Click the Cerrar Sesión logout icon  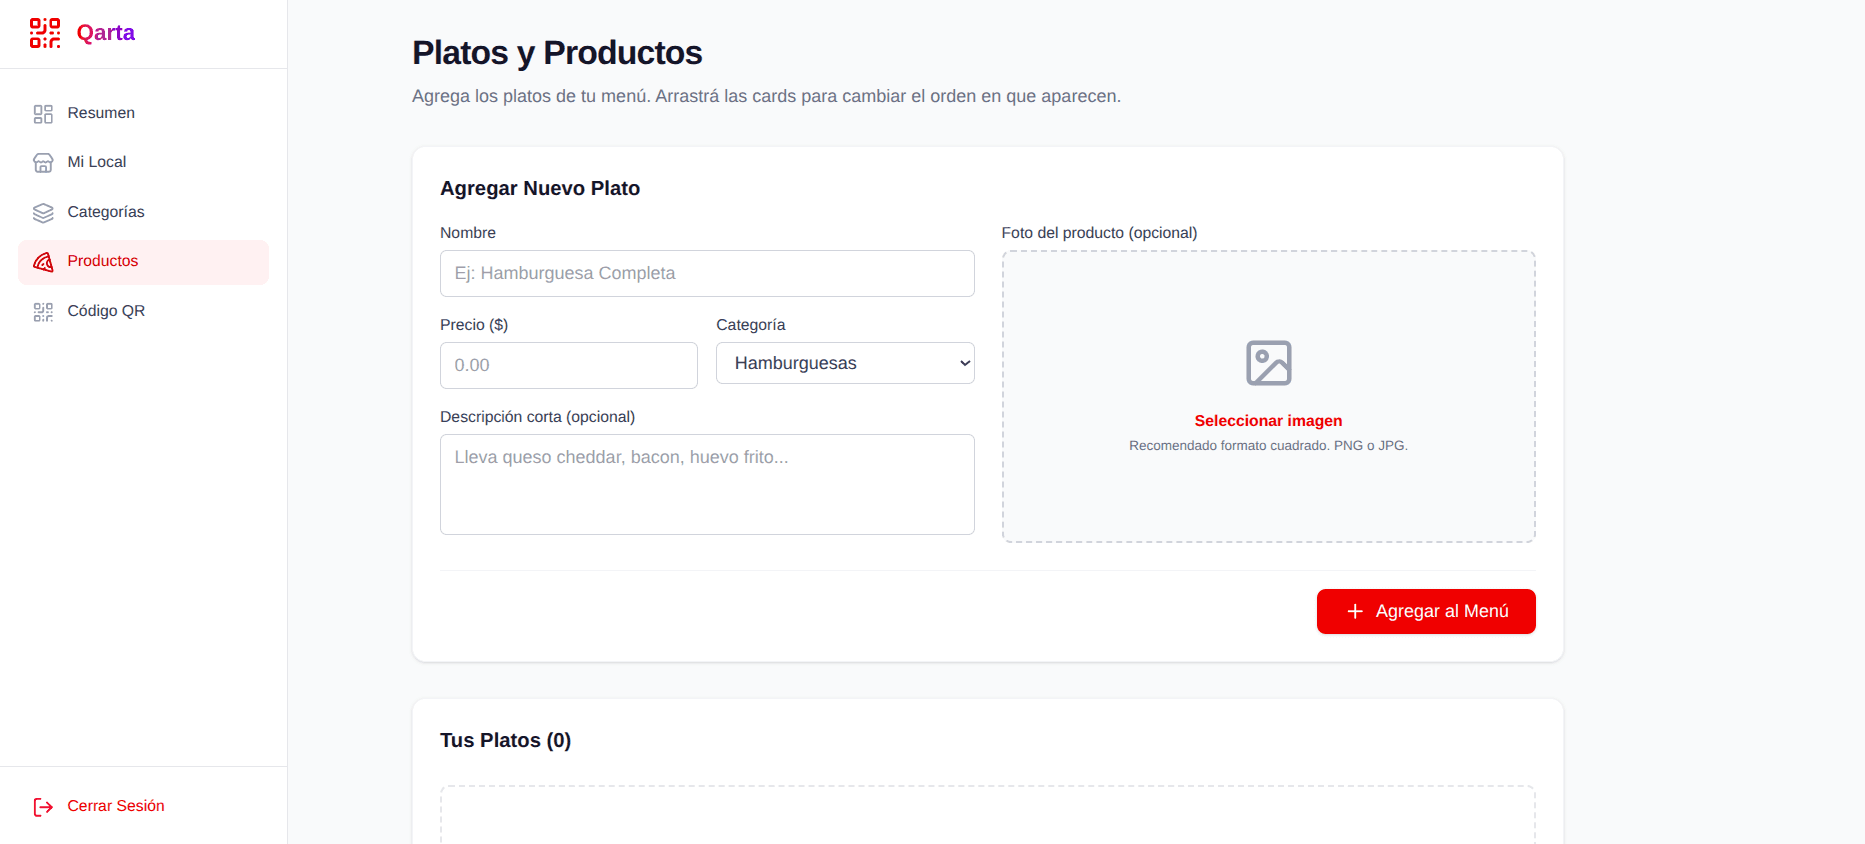[43, 807]
